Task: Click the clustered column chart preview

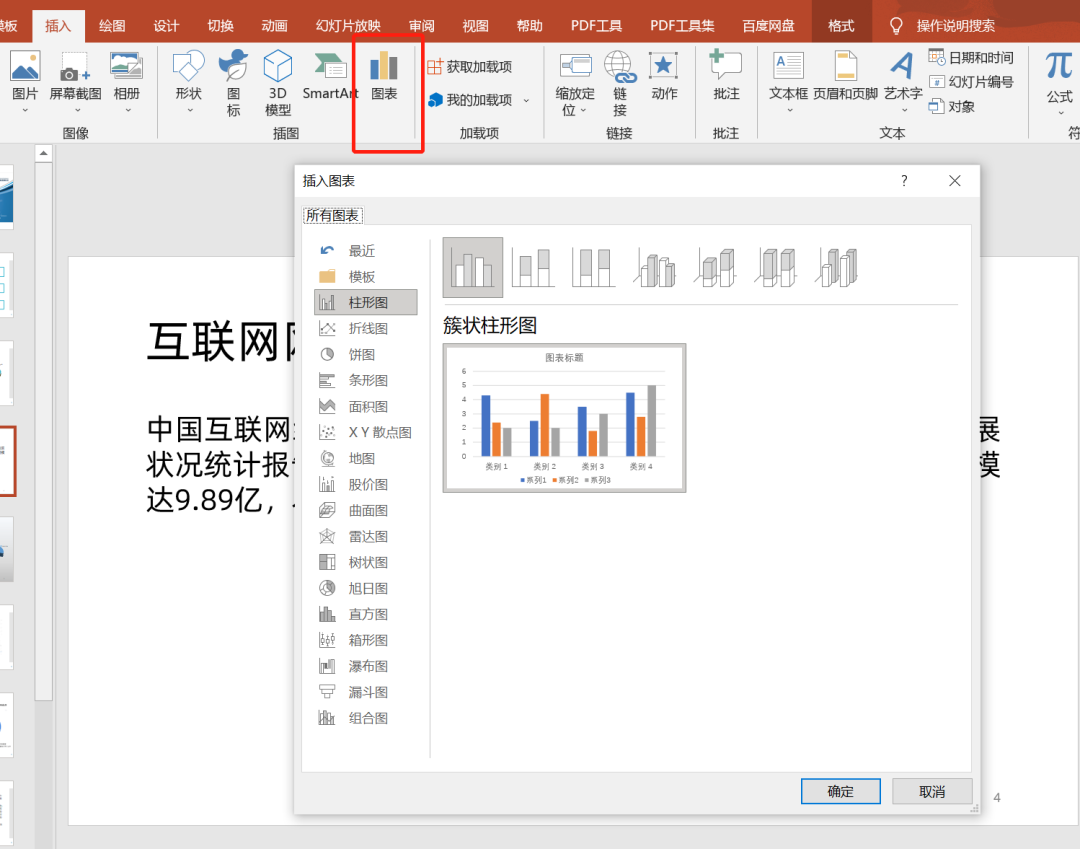Action: point(564,418)
